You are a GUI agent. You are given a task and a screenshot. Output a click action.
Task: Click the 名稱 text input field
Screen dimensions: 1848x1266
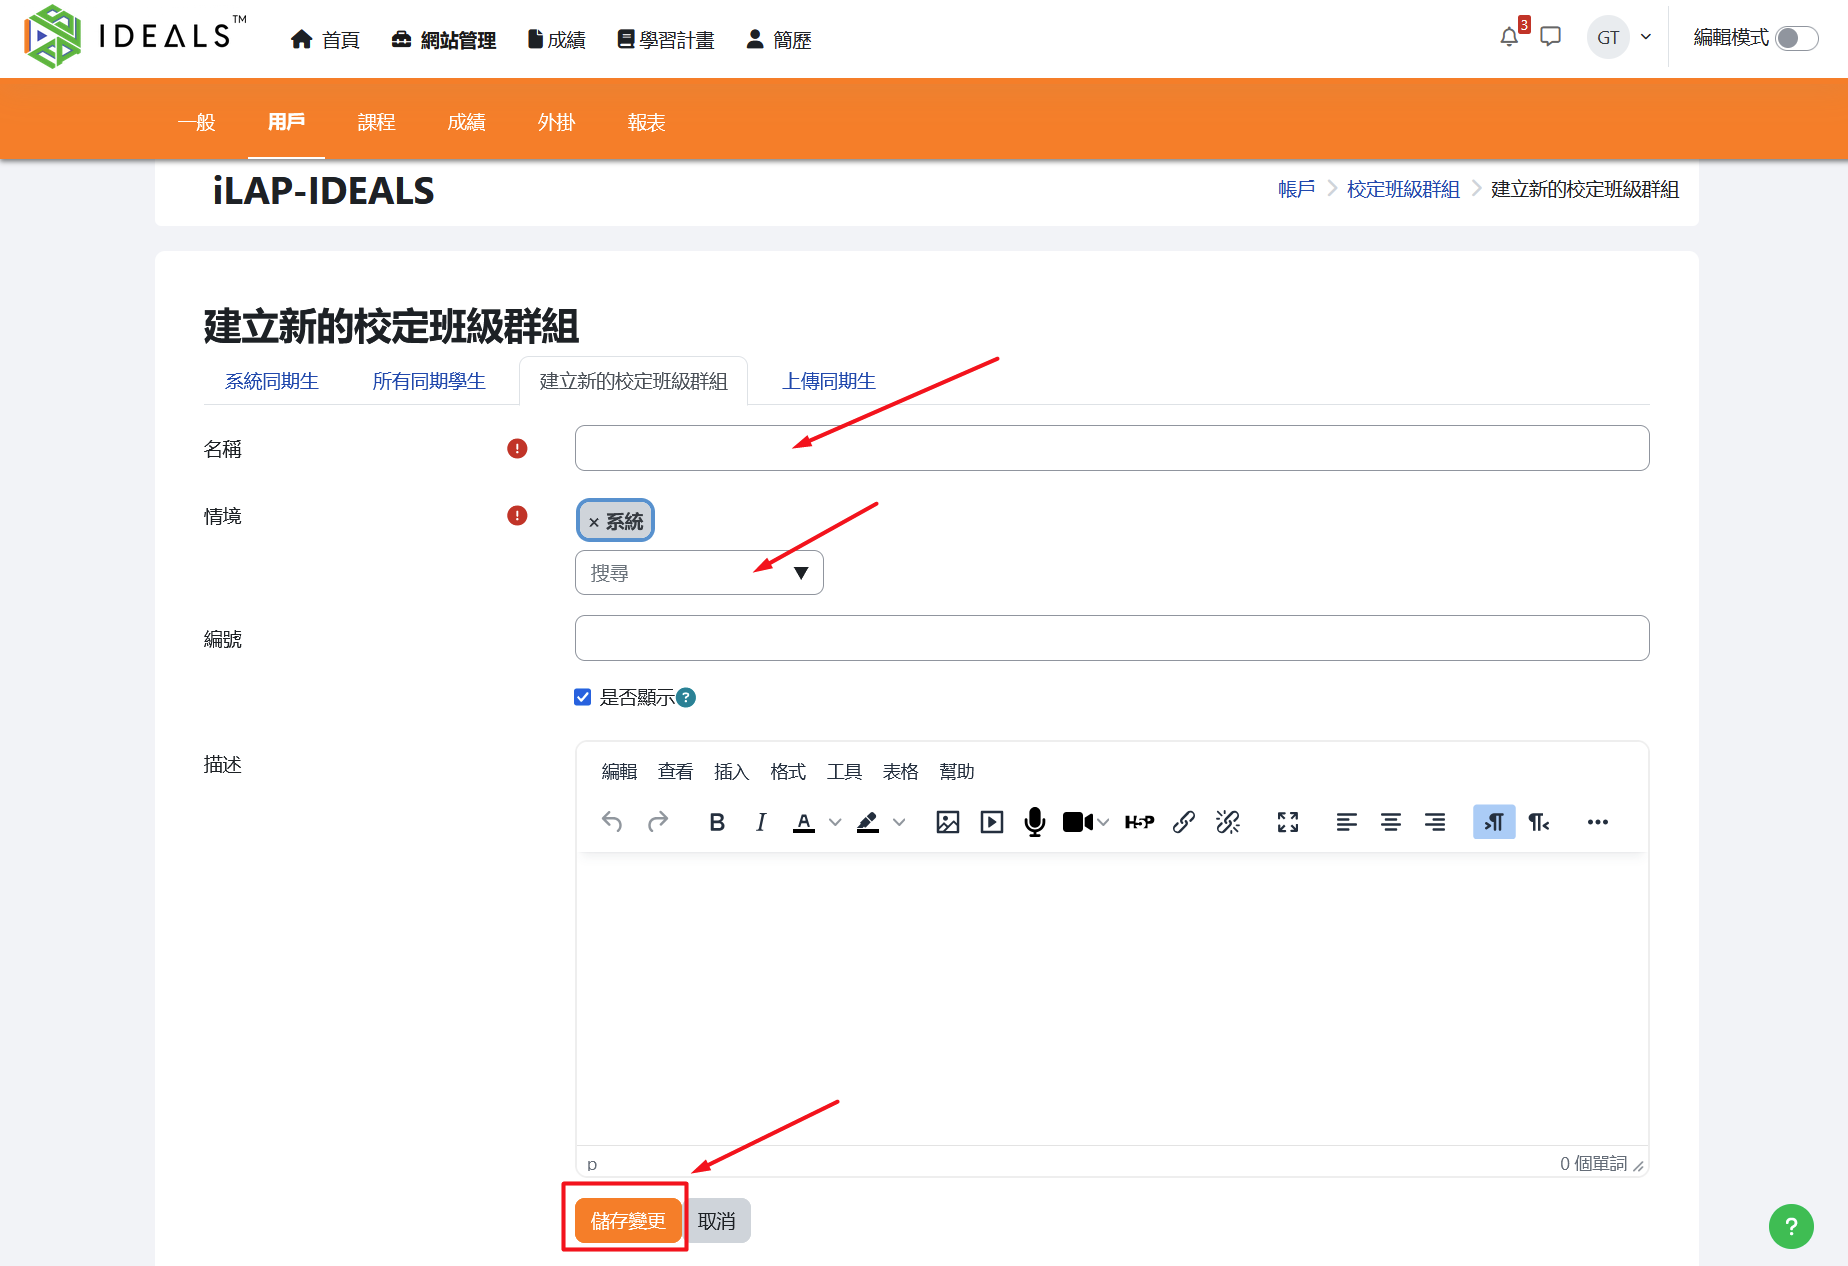click(1111, 448)
